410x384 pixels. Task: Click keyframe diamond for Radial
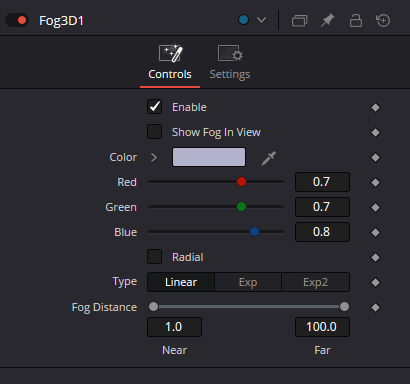[375, 257]
